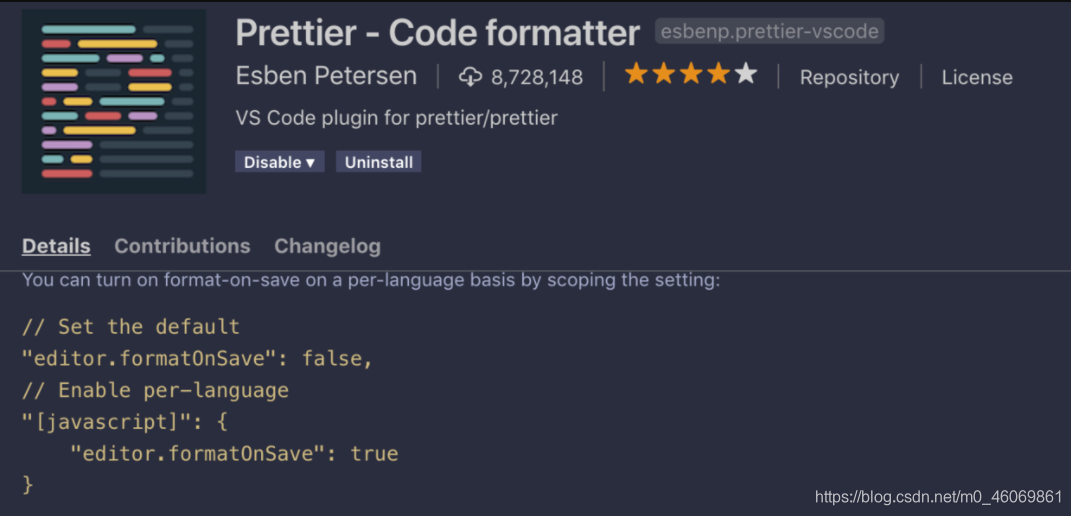The width and height of the screenshot is (1071, 516).
Task: View the Changelog tab
Action: tap(327, 246)
